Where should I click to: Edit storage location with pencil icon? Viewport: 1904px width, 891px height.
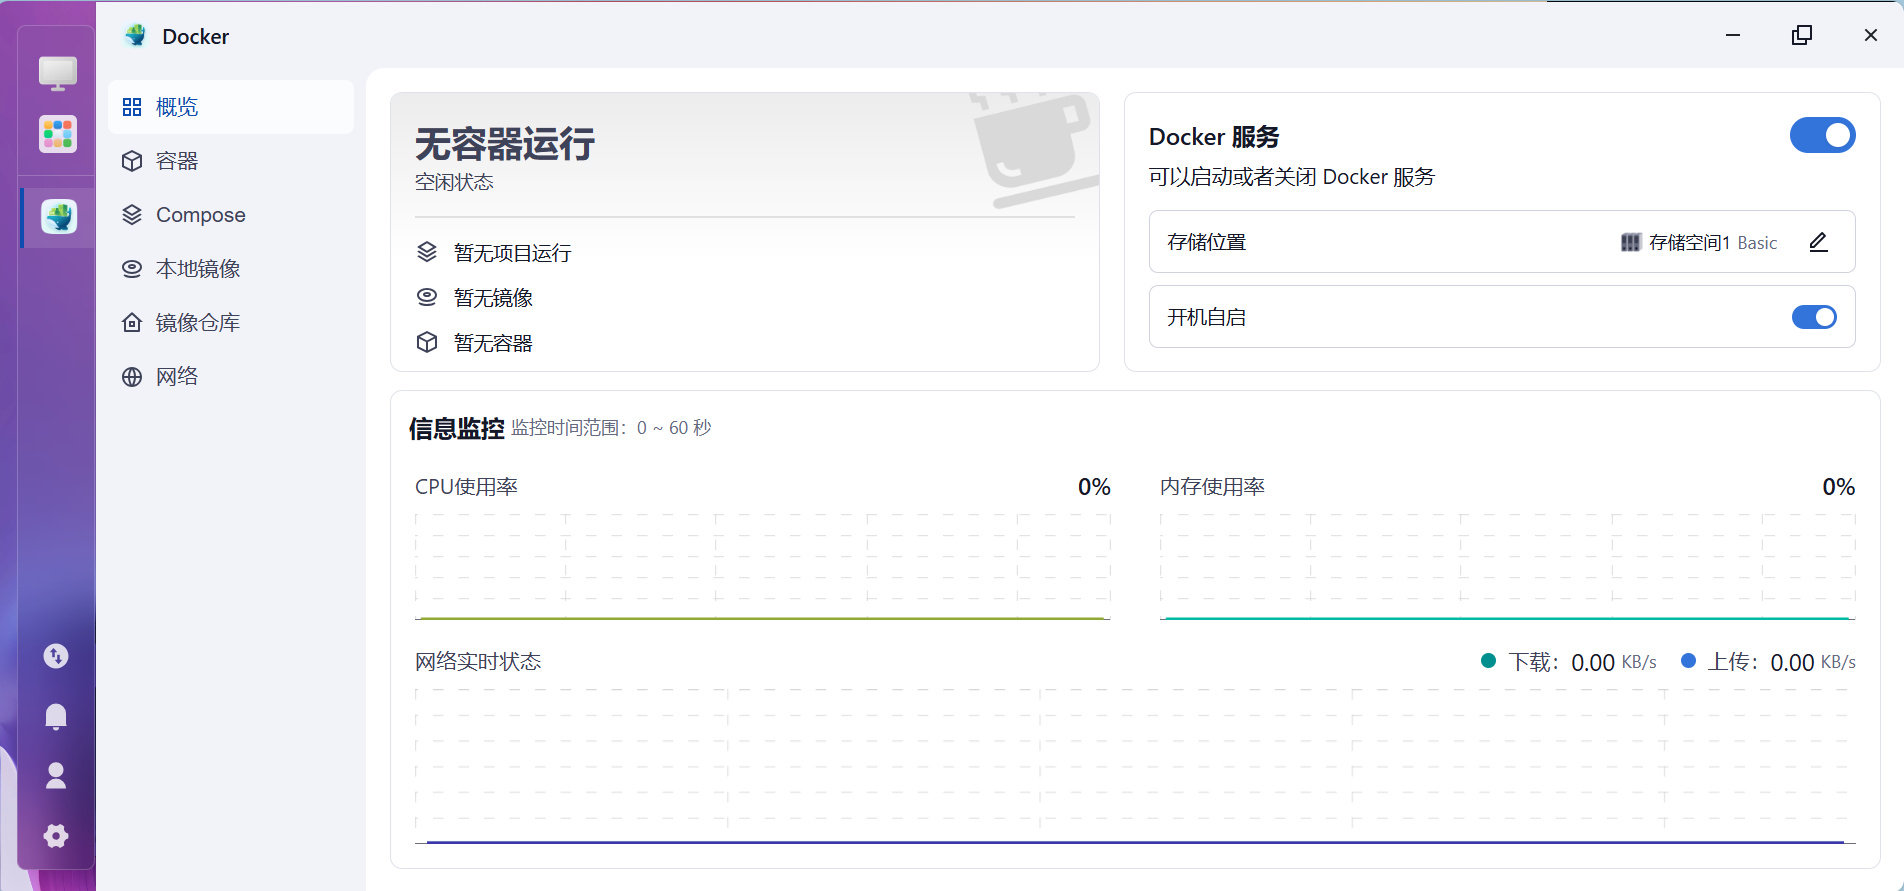pyautogui.click(x=1819, y=242)
